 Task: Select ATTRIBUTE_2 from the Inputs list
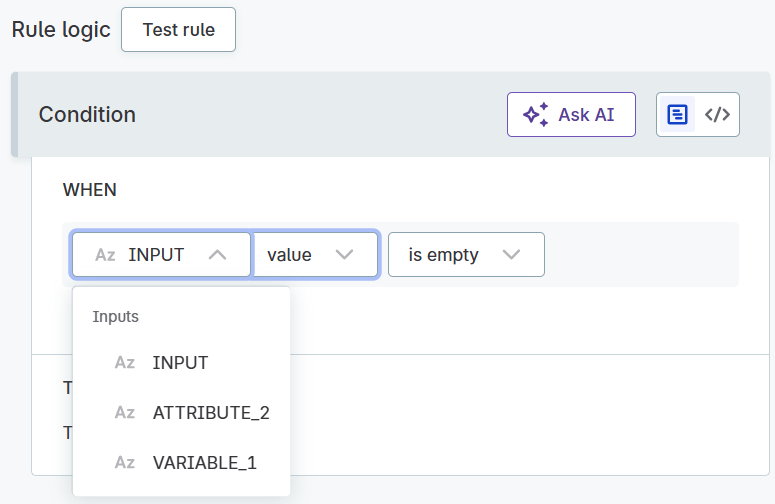181,413
